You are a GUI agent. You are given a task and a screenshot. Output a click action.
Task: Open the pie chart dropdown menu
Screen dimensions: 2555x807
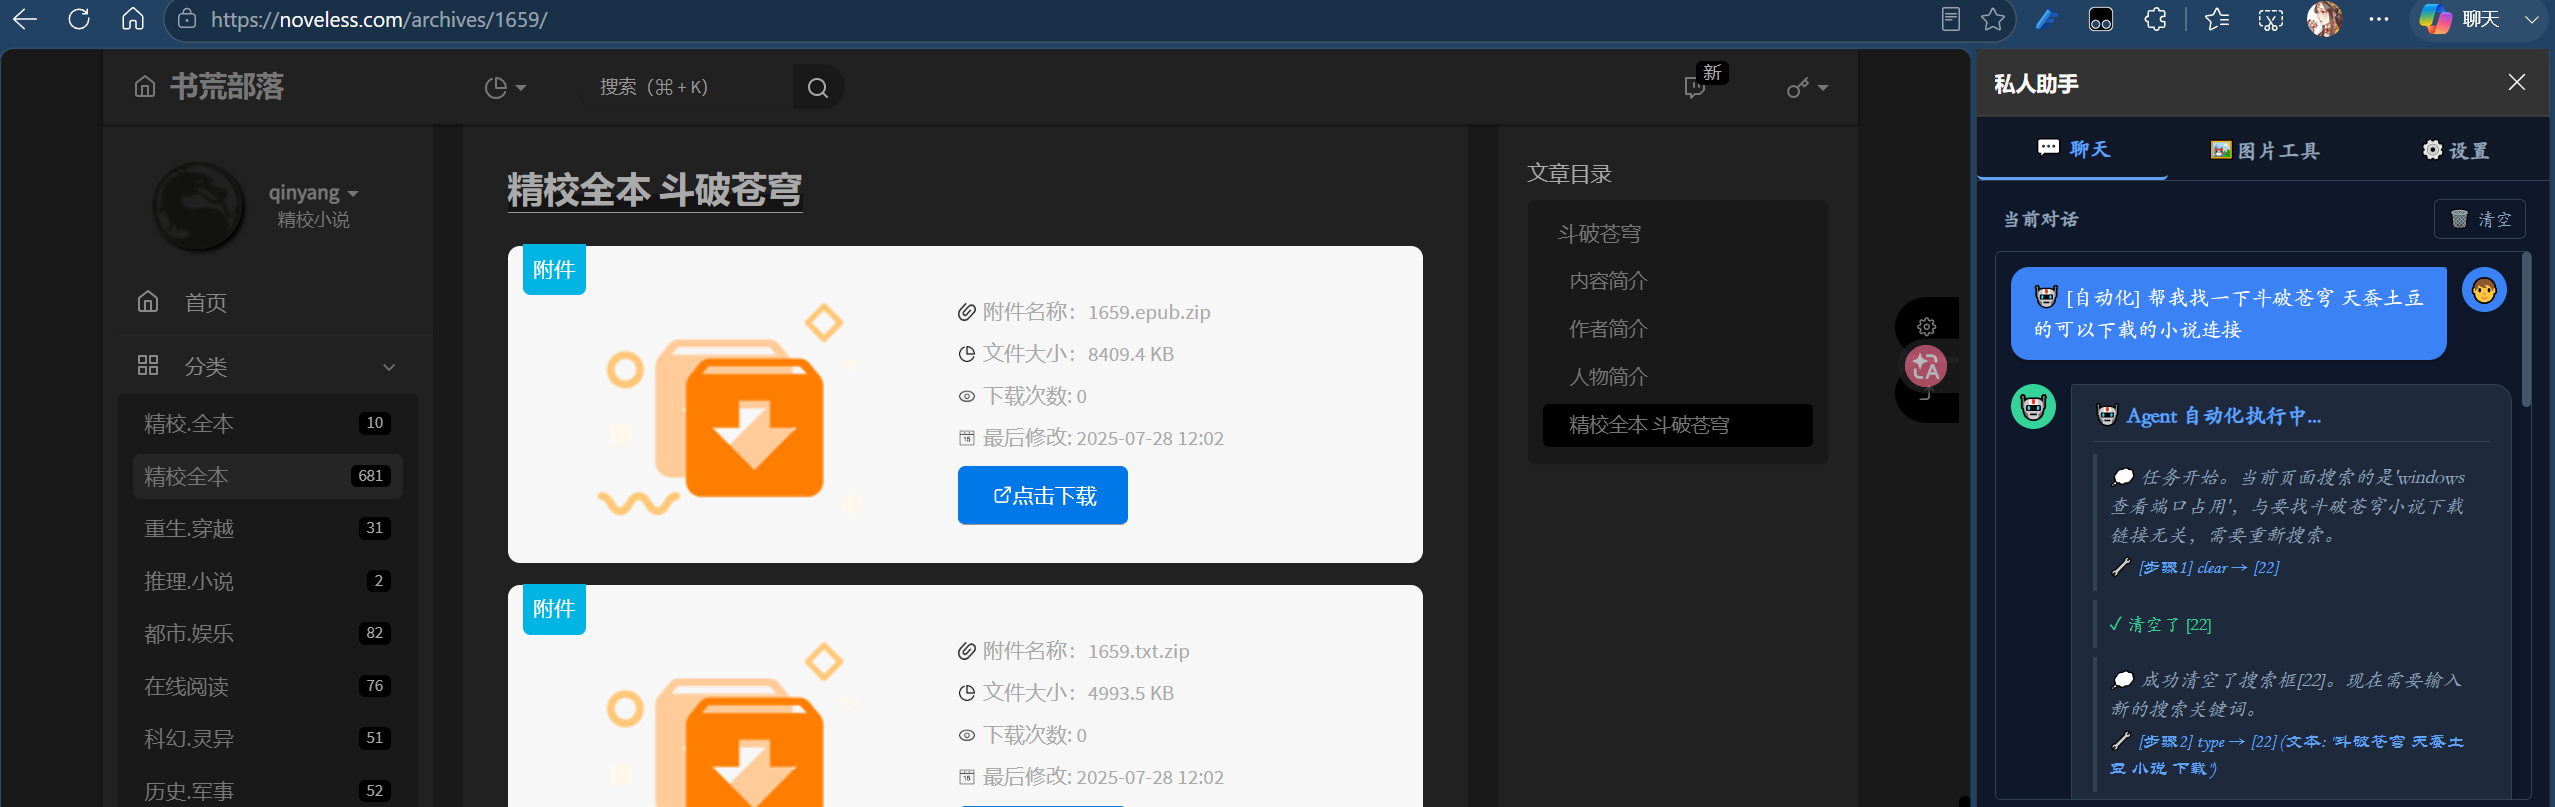point(505,88)
